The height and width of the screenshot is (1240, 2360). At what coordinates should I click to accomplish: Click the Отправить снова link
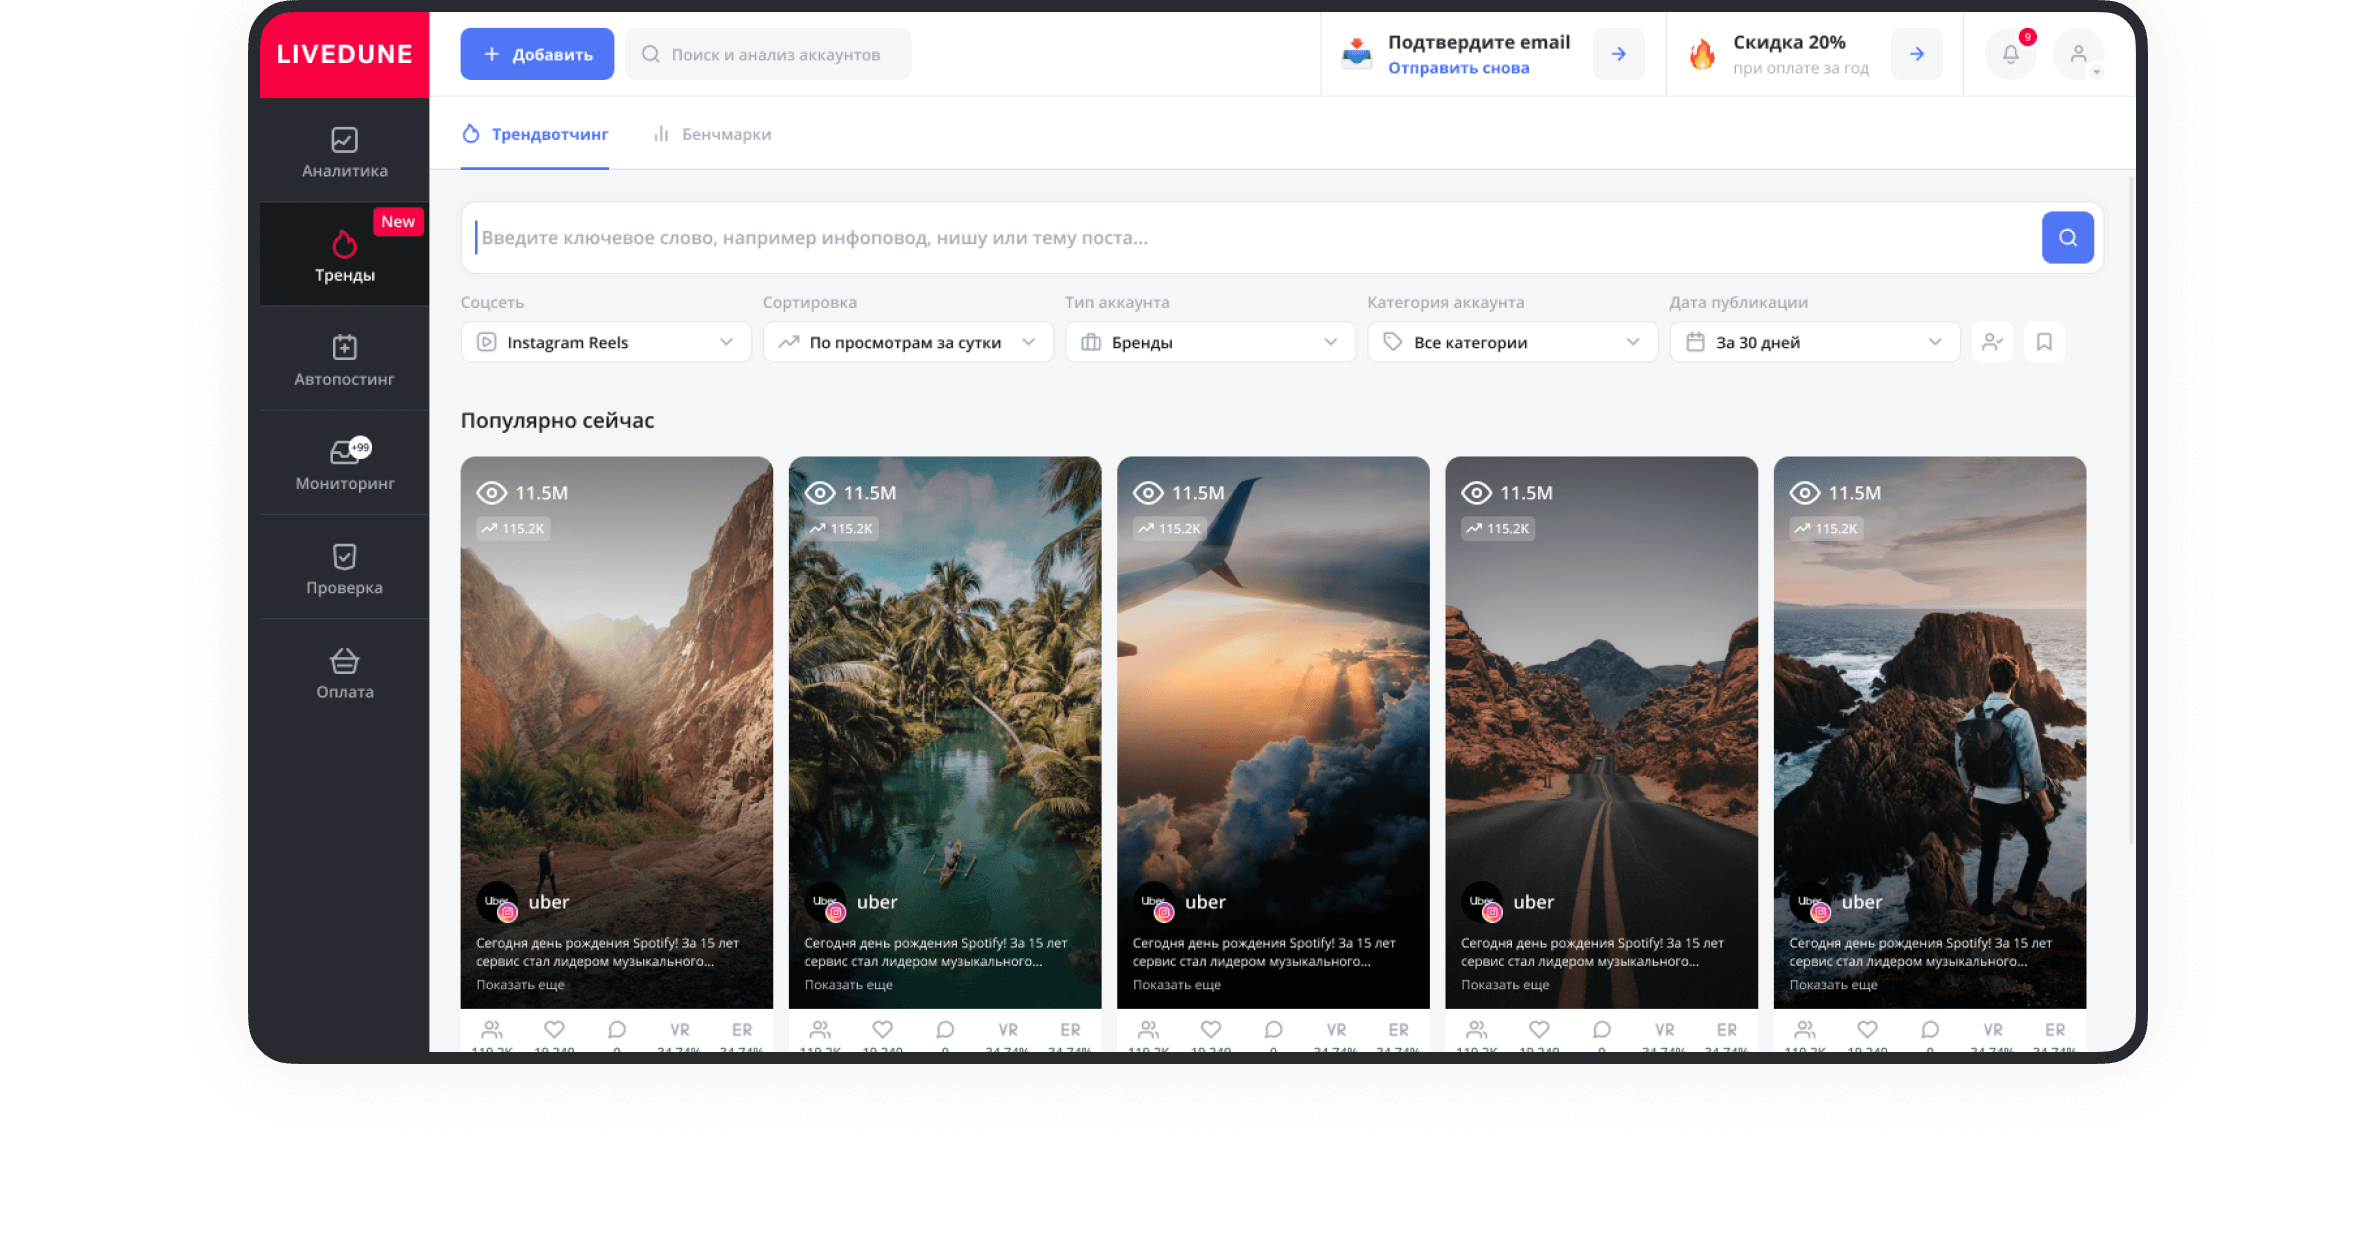1458,68
